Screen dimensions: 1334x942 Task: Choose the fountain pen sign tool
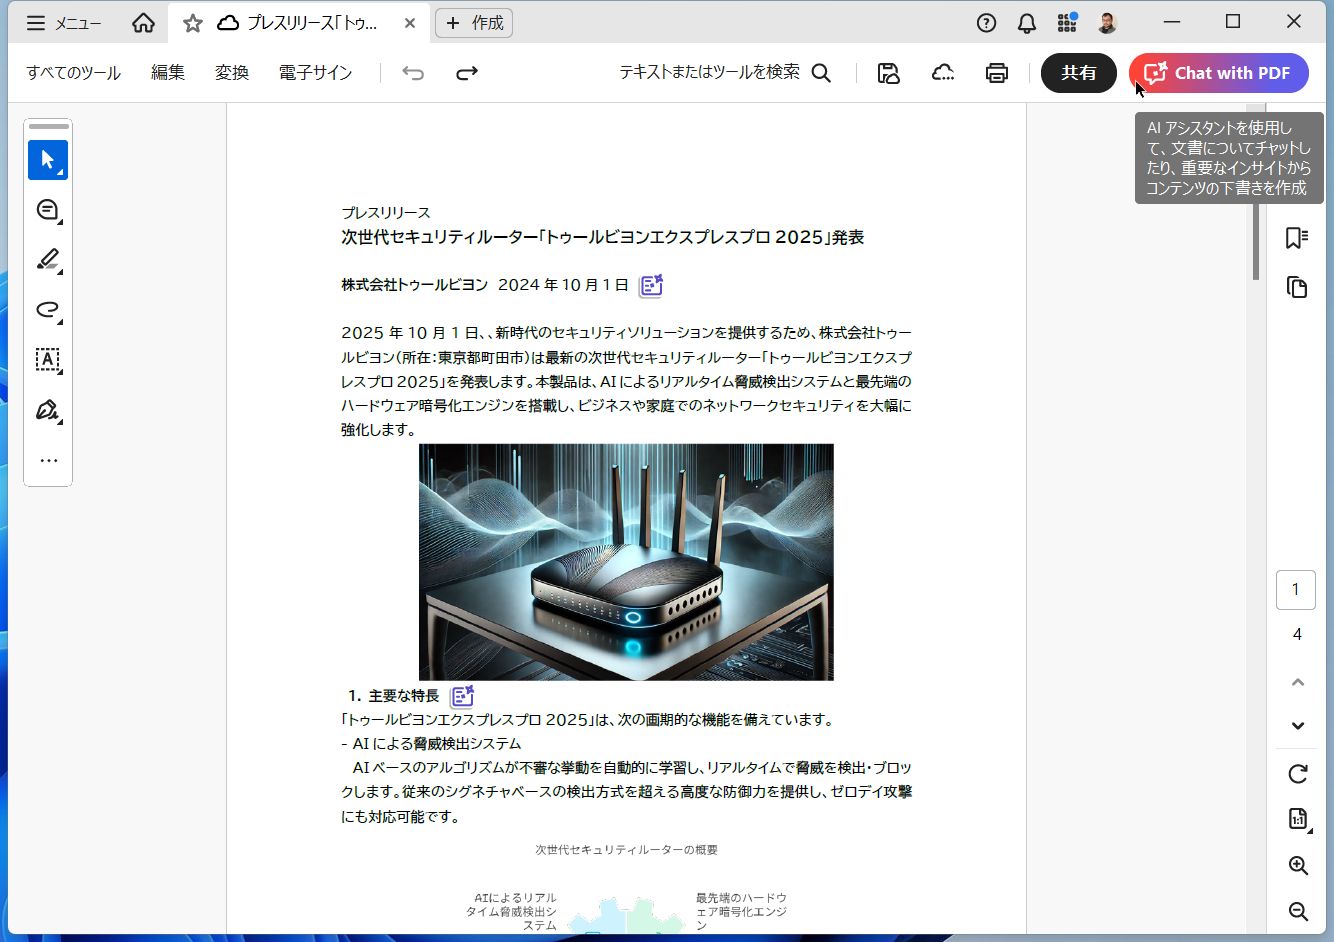[48, 410]
